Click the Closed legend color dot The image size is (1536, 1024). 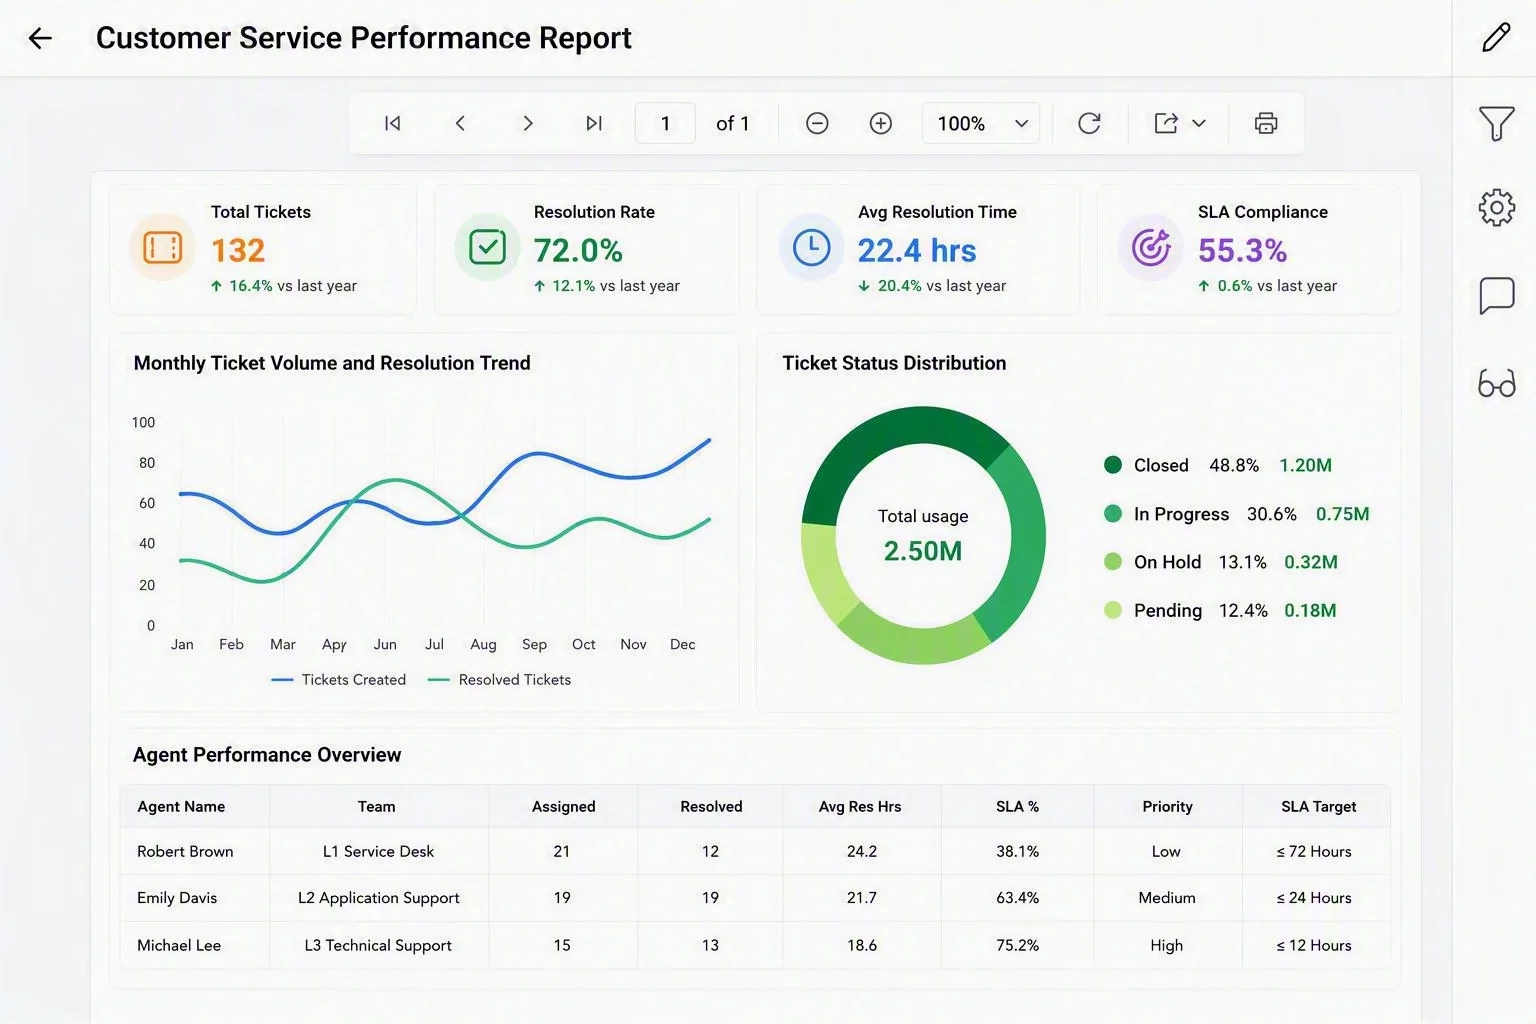(x=1112, y=465)
